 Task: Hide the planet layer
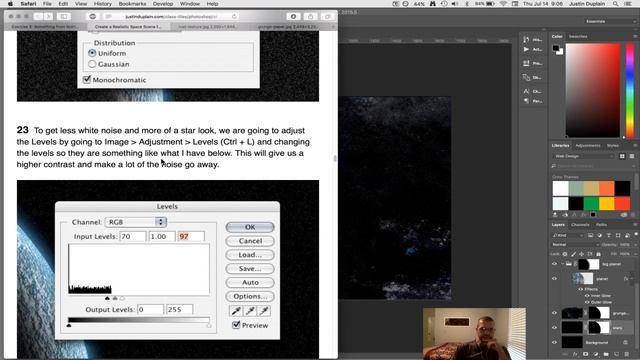pos(554,279)
